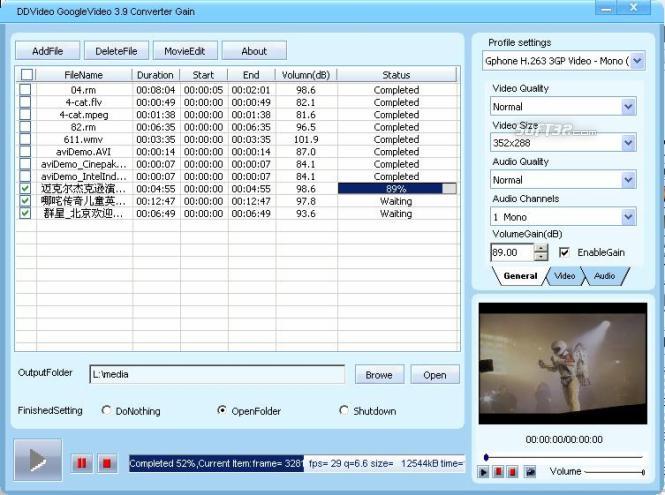Switch to the General tab
This screenshot has width=665, height=495.
pos(520,276)
